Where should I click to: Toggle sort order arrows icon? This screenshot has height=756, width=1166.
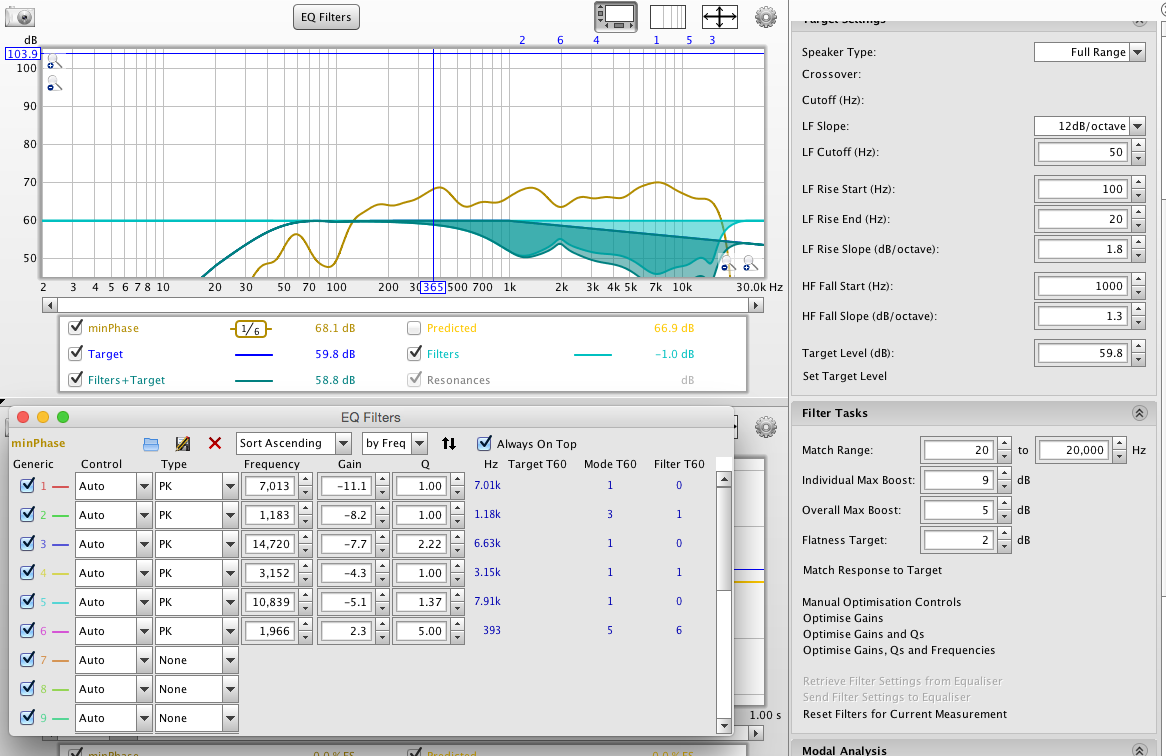pyautogui.click(x=448, y=443)
